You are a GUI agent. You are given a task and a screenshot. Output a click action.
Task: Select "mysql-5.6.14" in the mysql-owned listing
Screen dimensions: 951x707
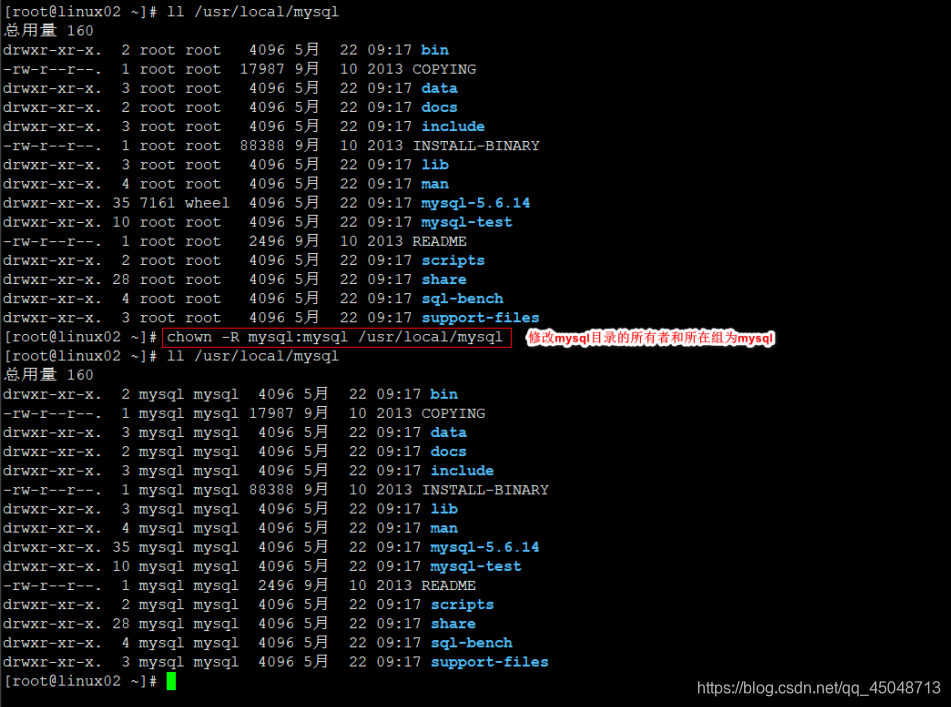(x=485, y=547)
